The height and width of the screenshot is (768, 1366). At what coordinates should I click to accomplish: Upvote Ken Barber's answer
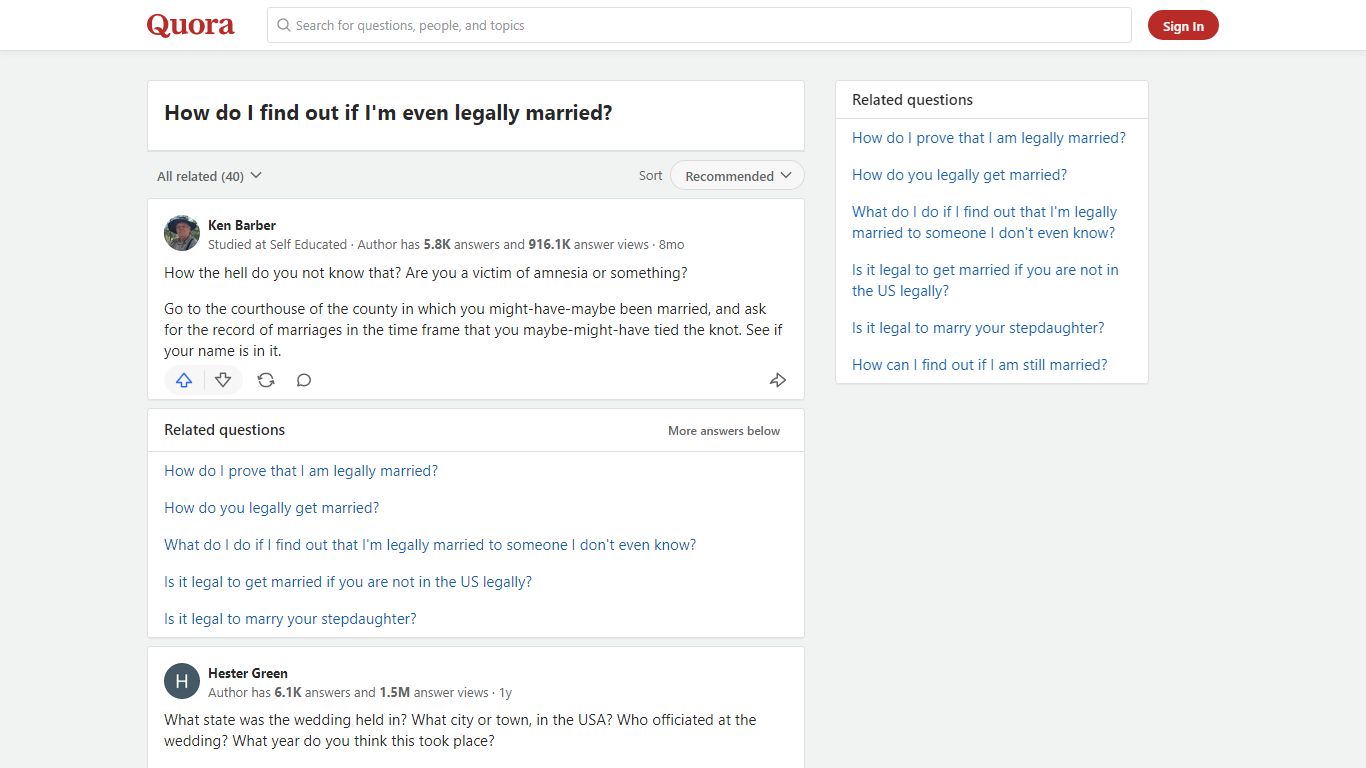[184, 380]
